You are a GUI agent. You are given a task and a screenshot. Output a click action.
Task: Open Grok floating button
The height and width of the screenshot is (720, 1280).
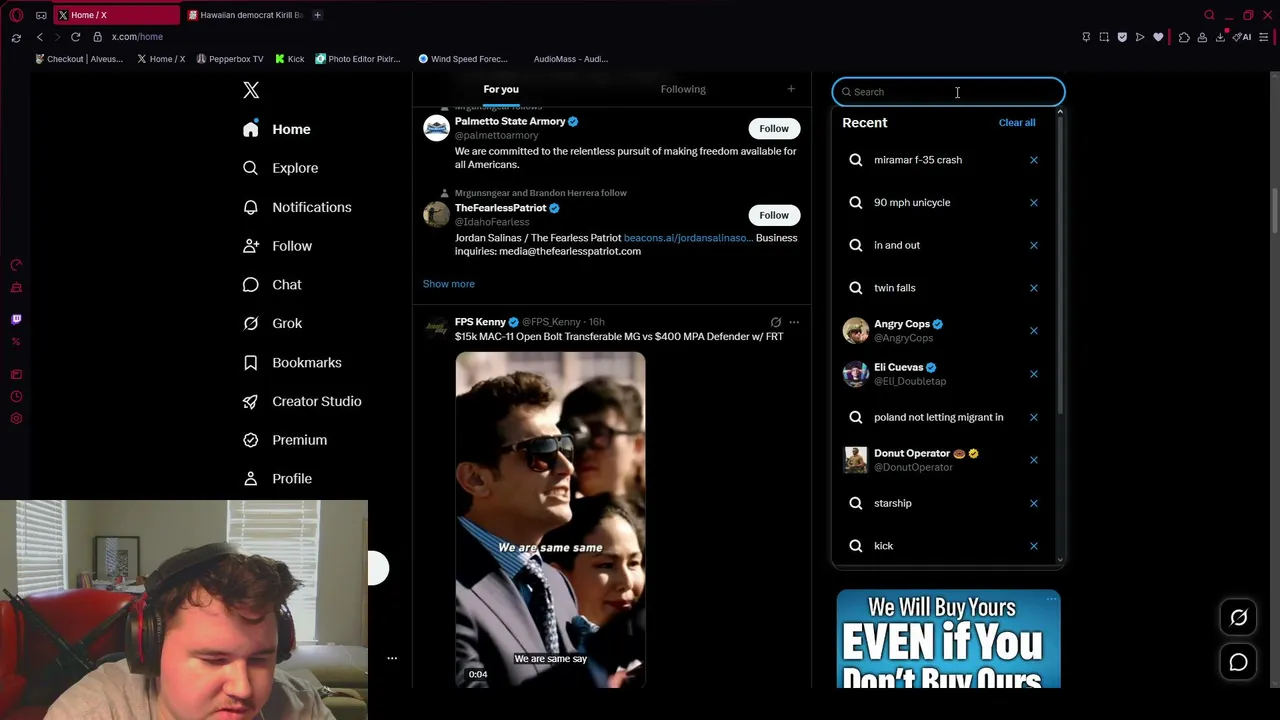[x=1238, y=618]
